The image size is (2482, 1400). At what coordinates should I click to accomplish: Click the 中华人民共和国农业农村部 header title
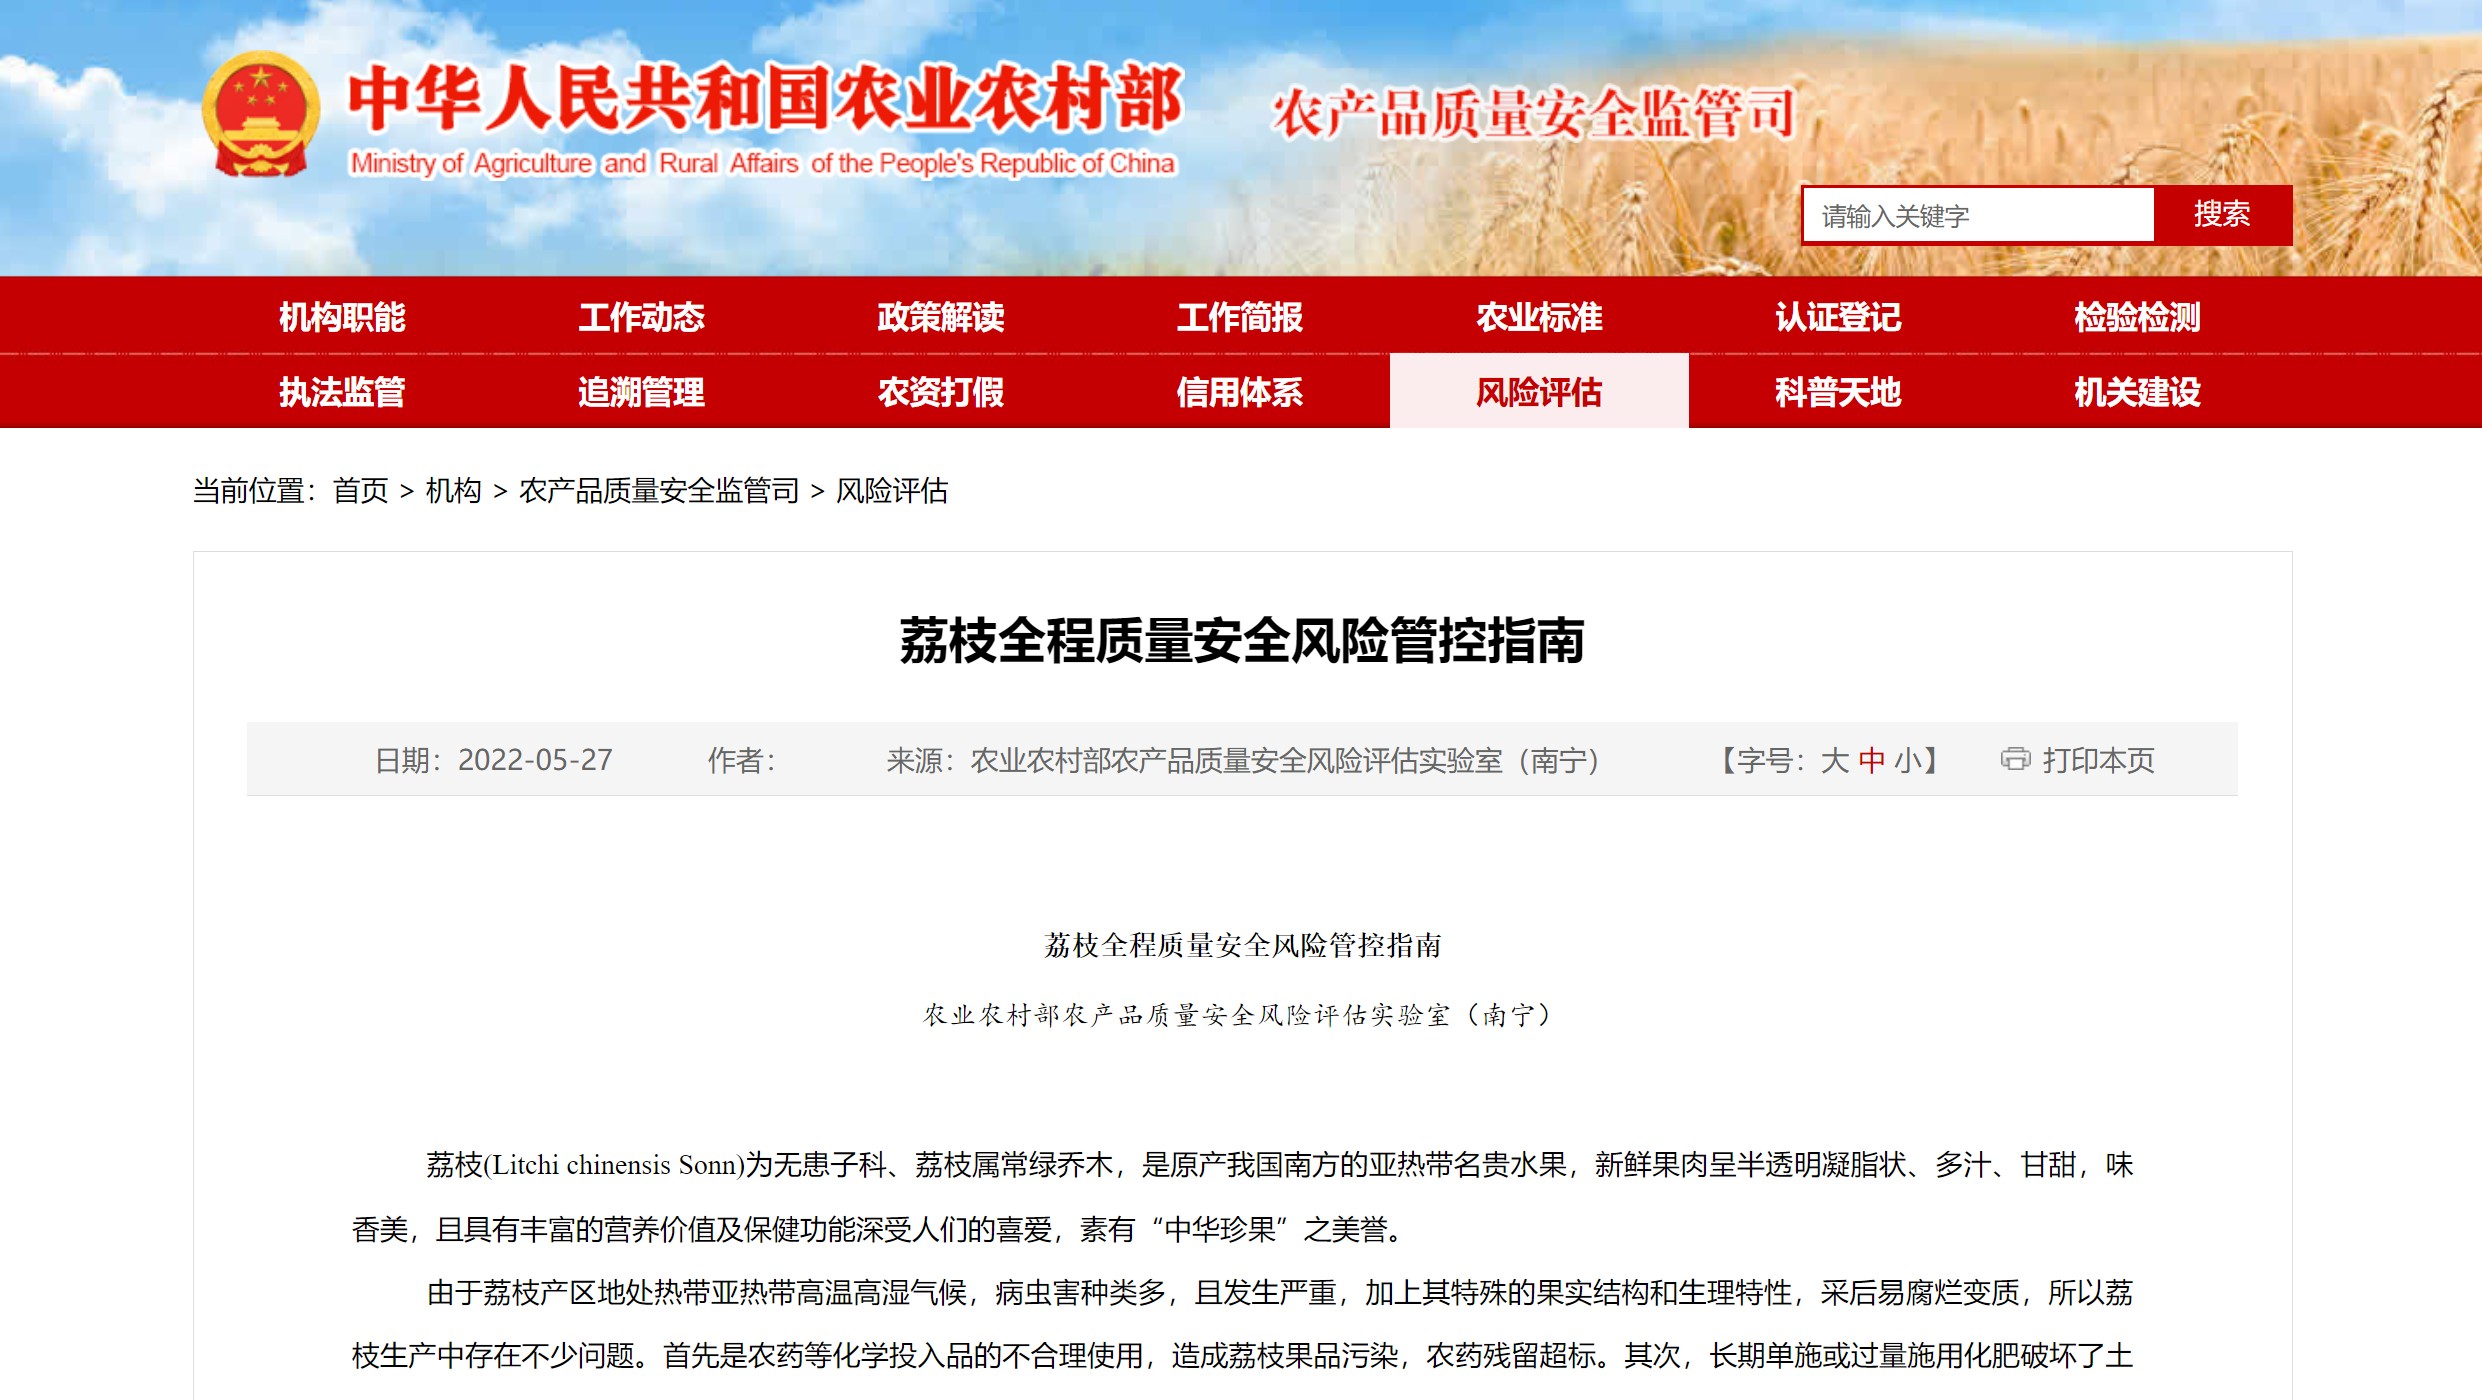tap(765, 99)
